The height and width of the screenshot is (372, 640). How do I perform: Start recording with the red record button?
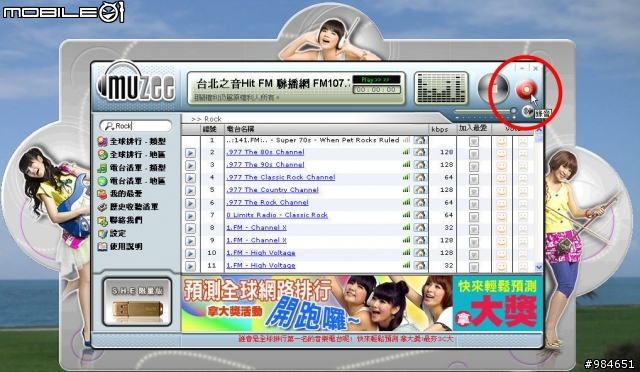click(x=527, y=89)
